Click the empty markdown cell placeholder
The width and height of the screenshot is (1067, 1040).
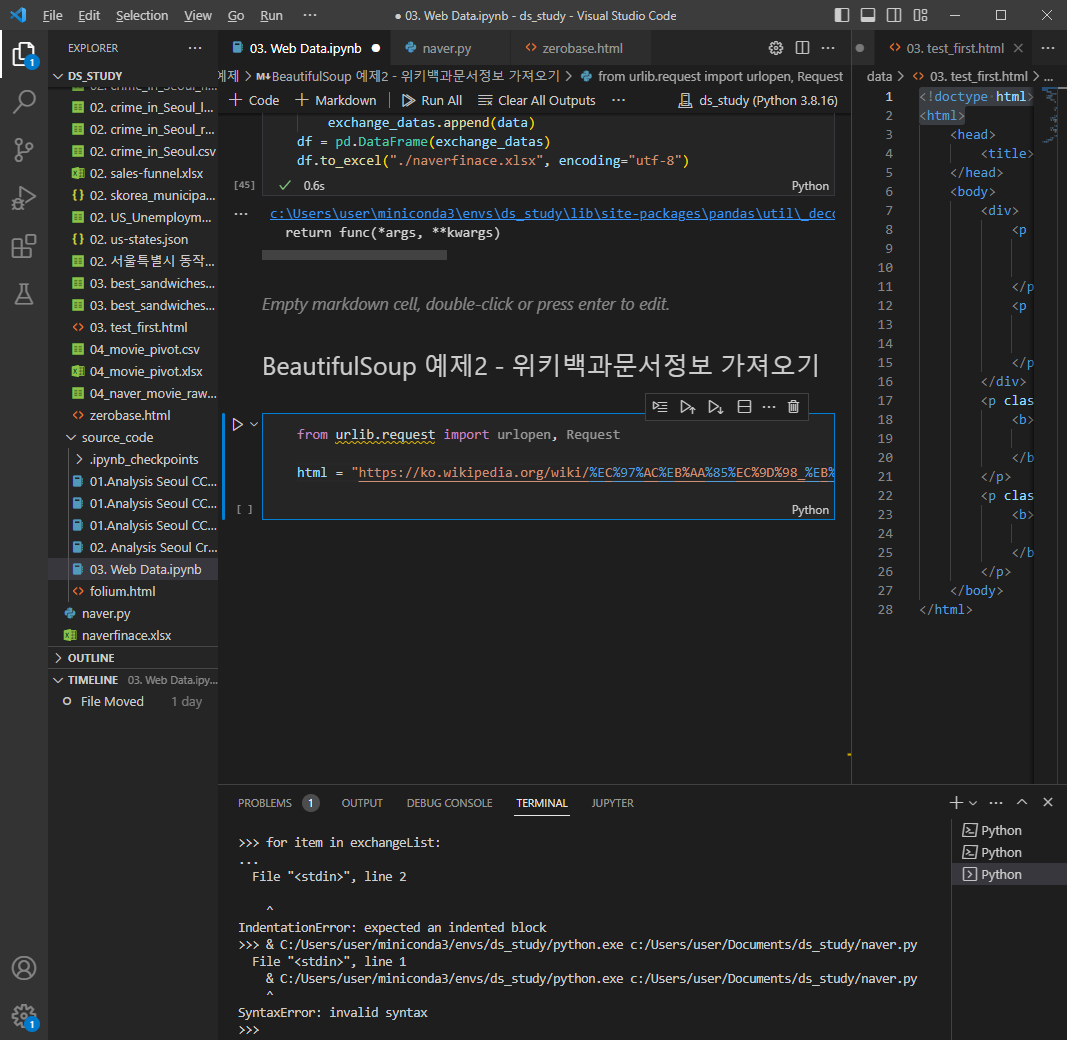(465, 304)
